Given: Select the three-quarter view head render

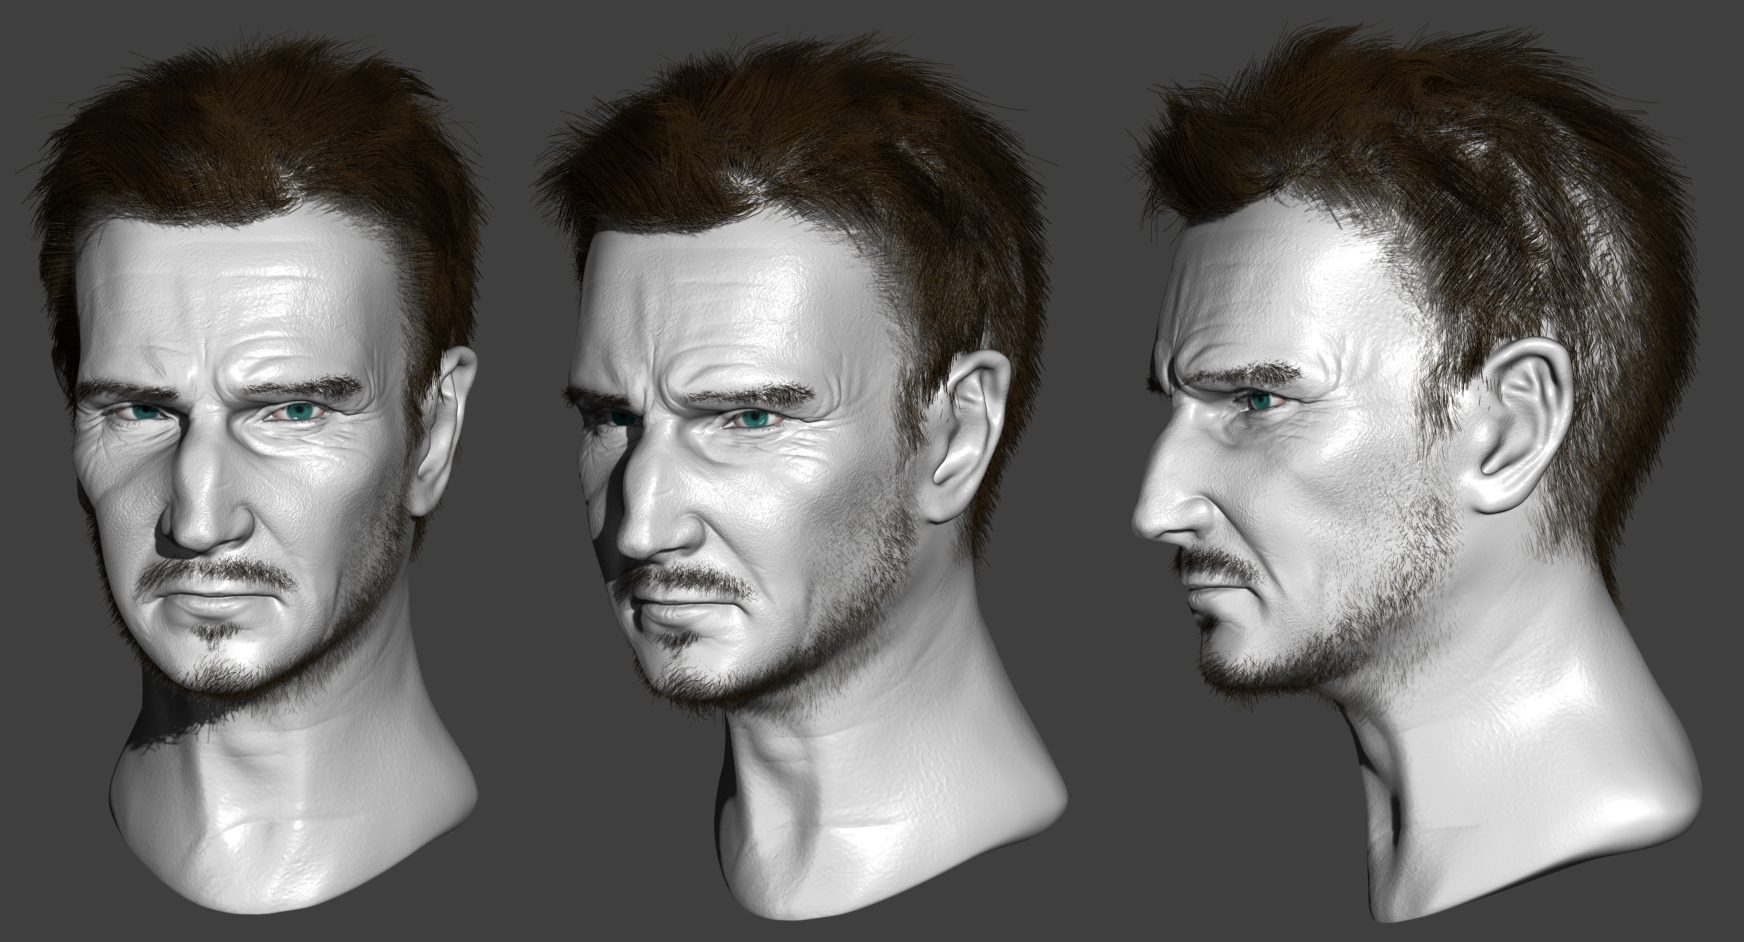Looking at the screenshot, I should tap(800, 480).
